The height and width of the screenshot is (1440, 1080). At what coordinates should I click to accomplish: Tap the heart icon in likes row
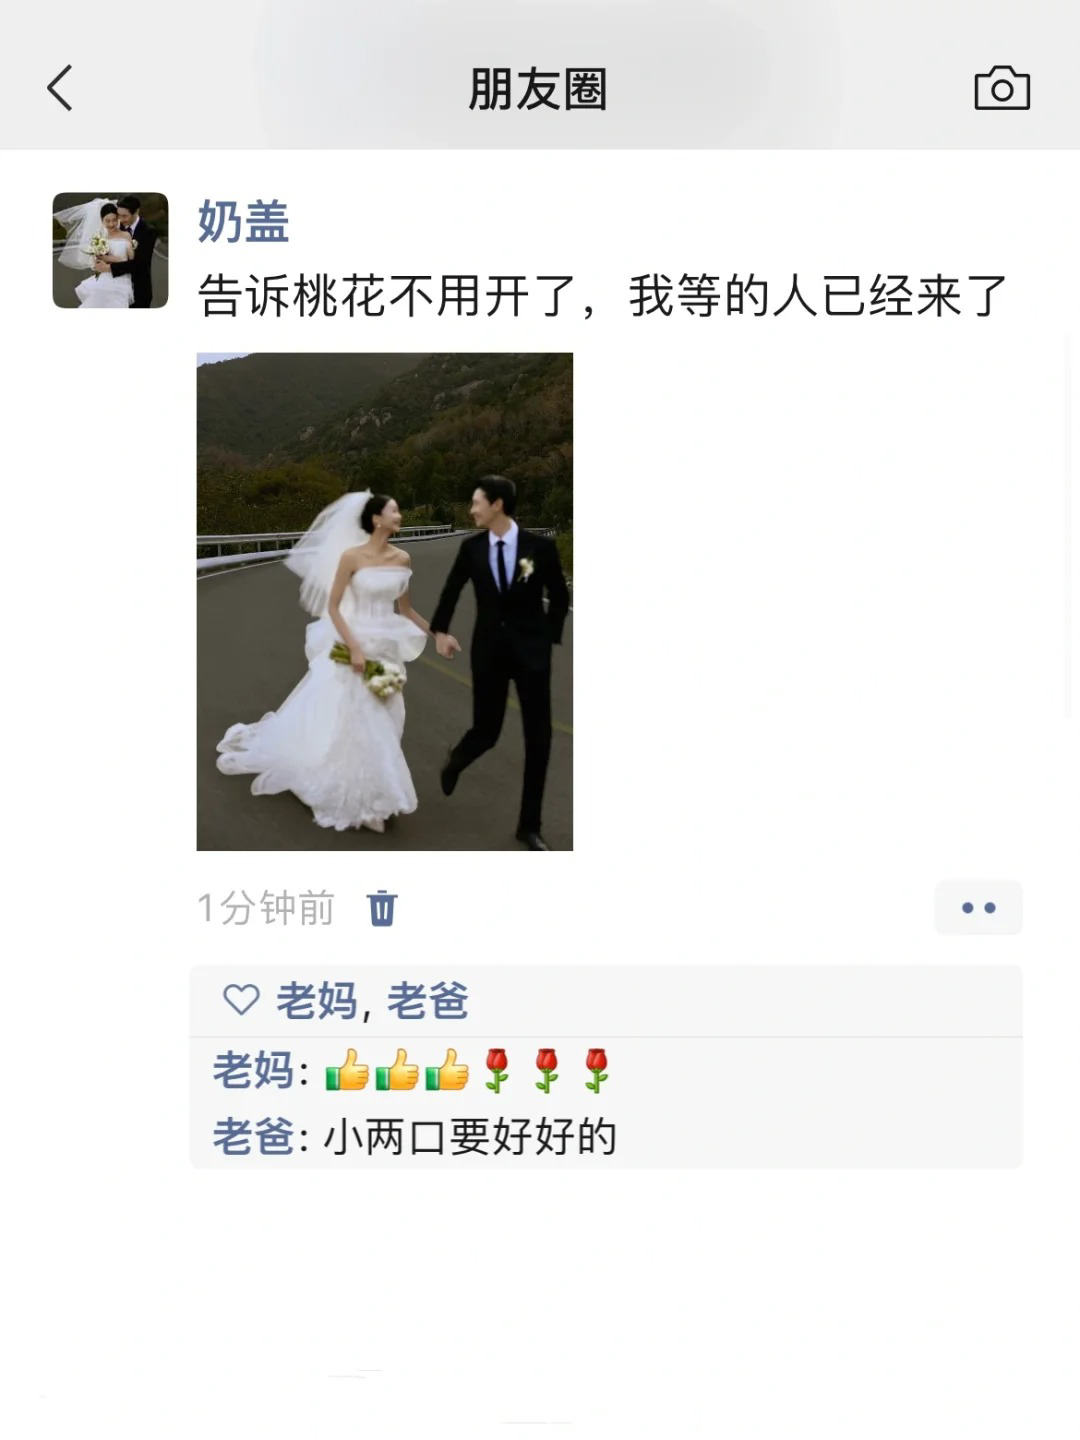click(241, 999)
